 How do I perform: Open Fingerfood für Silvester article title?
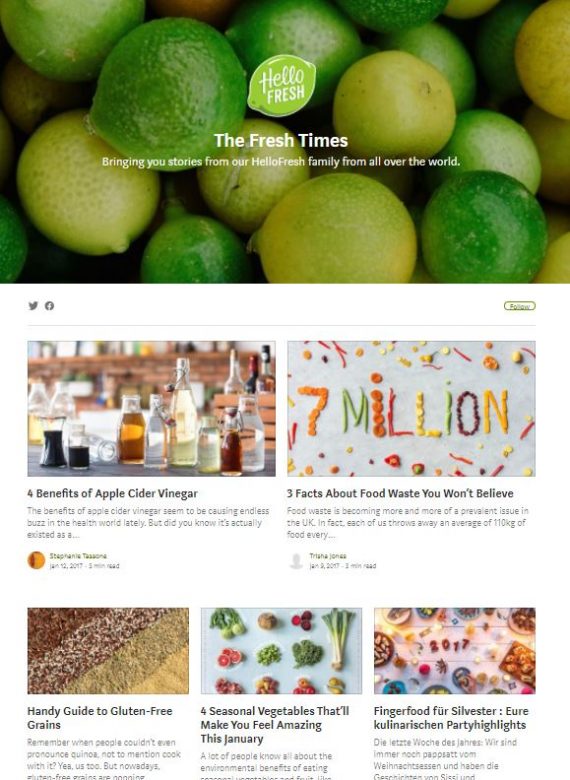pyautogui.click(x=451, y=718)
